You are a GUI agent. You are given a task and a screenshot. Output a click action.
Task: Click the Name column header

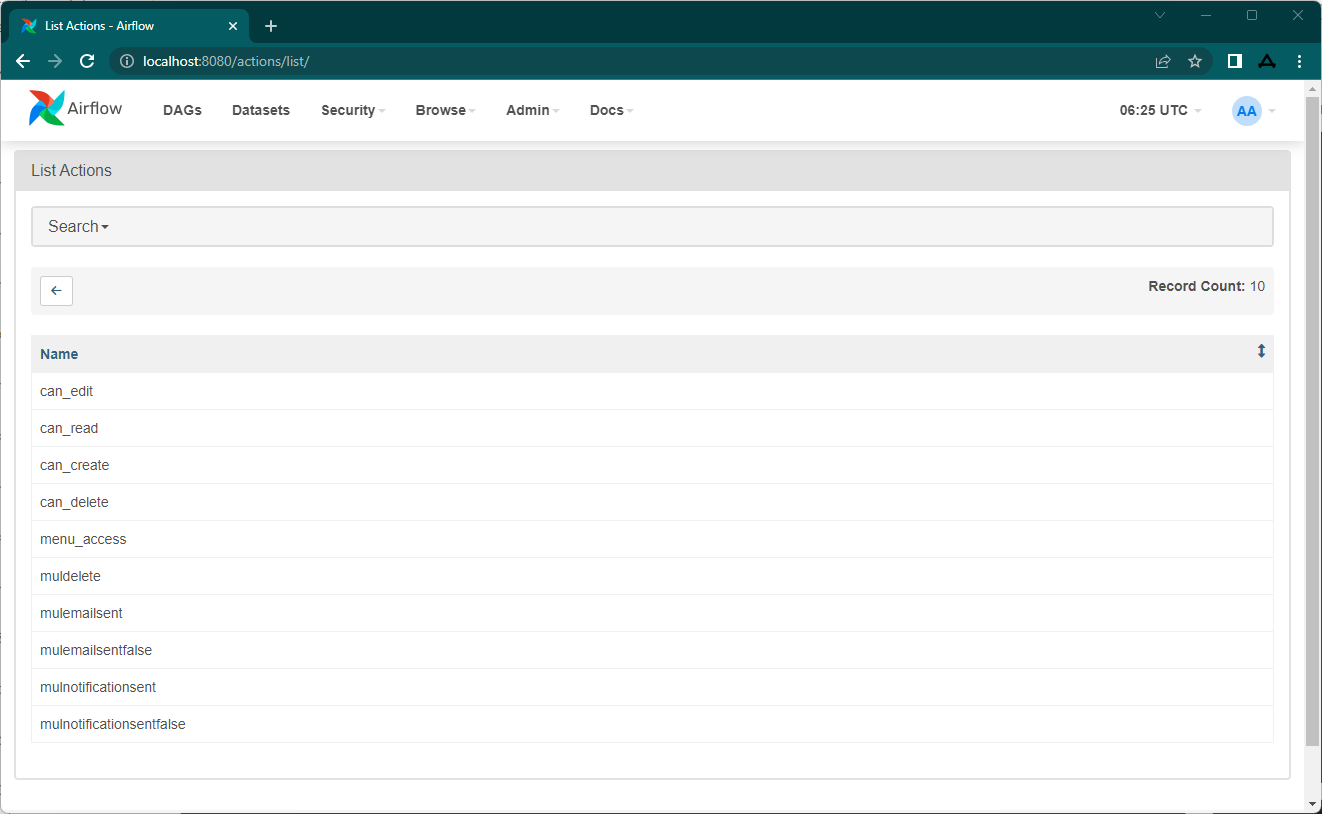59,354
